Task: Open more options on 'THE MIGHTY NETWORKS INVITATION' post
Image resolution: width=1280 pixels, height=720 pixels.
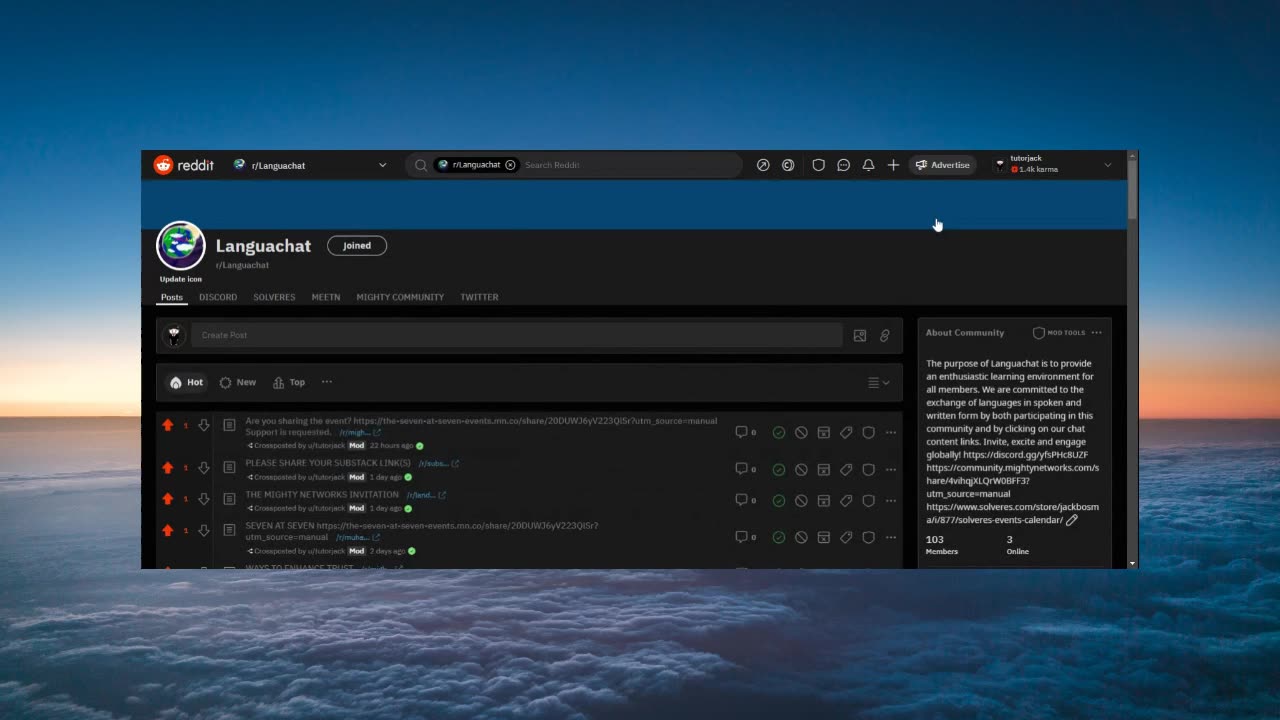Action: pyautogui.click(x=891, y=500)
